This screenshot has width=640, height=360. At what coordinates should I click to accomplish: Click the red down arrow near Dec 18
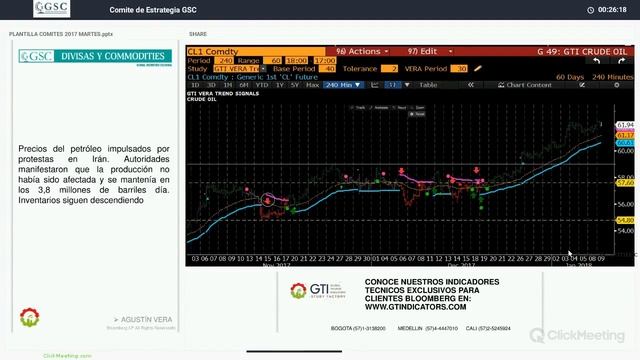click(x=476, y=170)
